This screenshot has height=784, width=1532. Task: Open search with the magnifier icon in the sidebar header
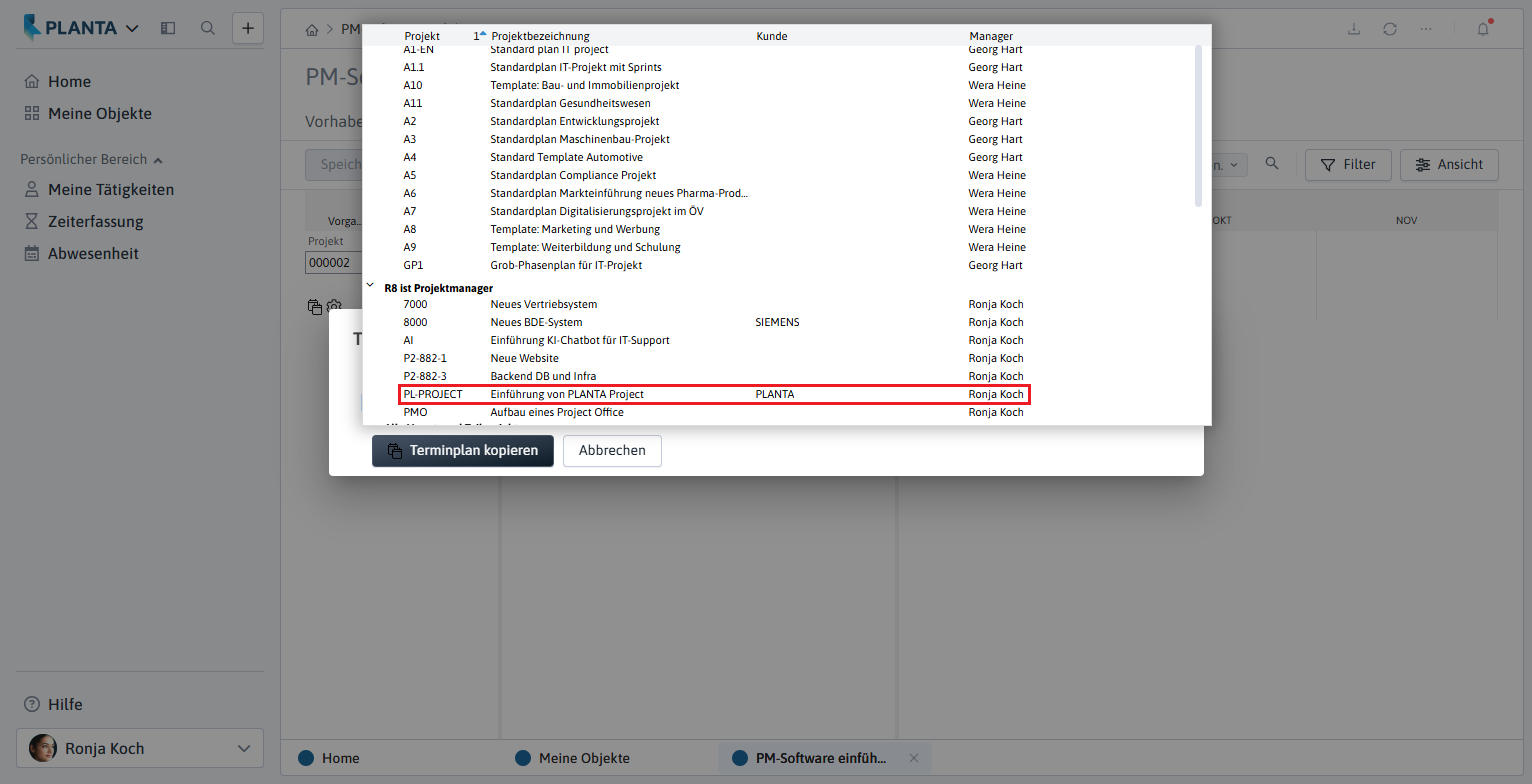click(x=208, y=28)
